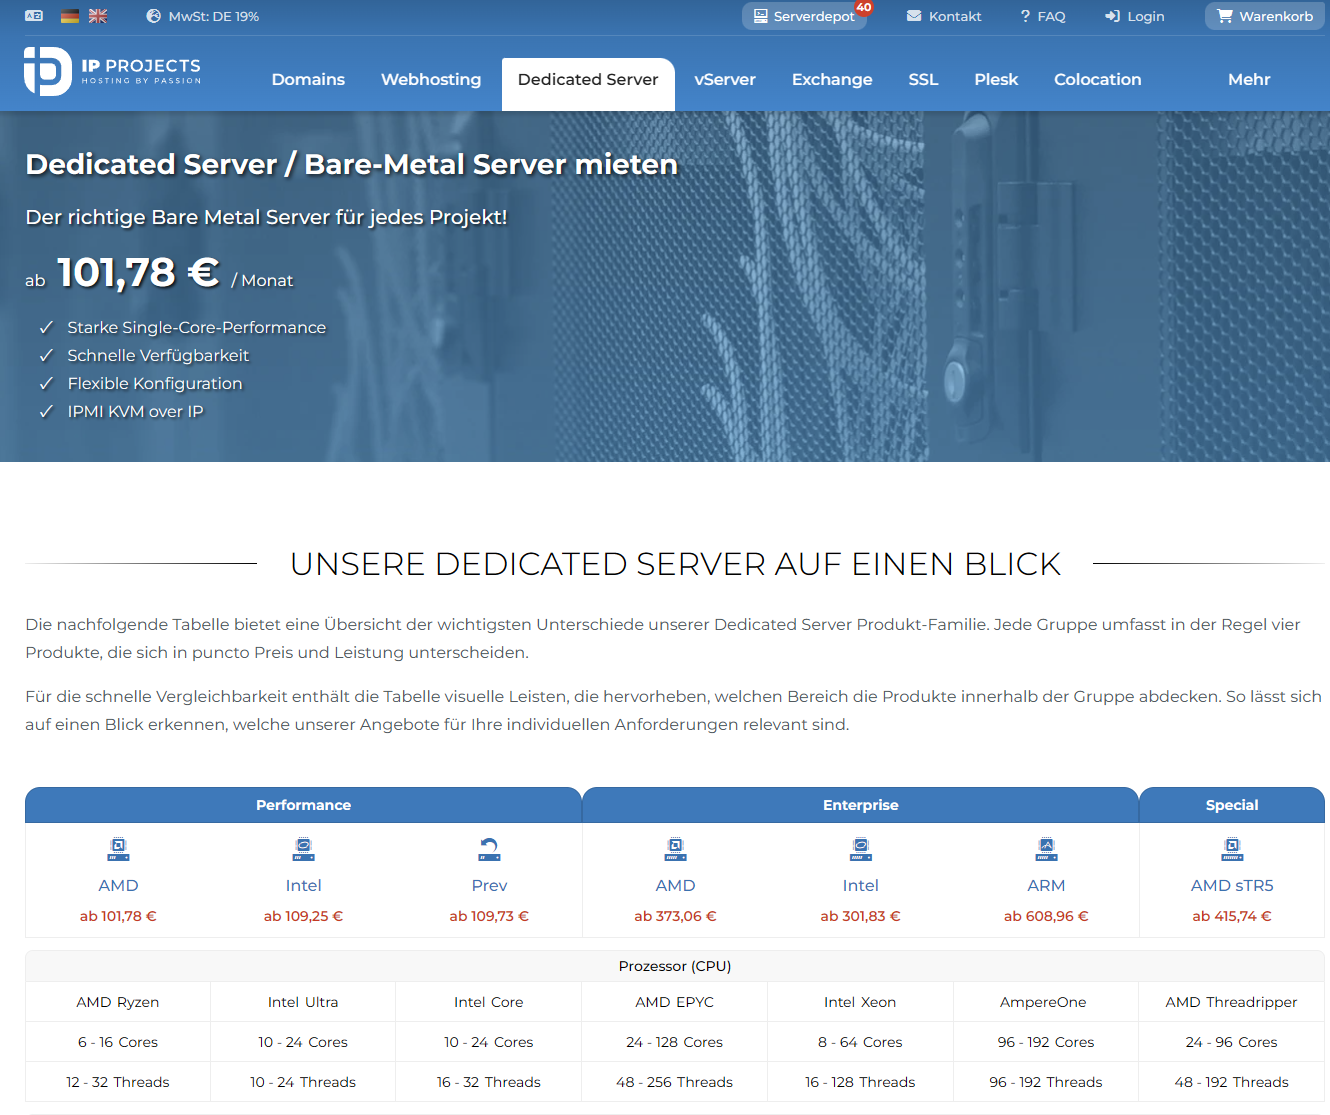
Task: Open the vServer menu
Action: [725, 79]
